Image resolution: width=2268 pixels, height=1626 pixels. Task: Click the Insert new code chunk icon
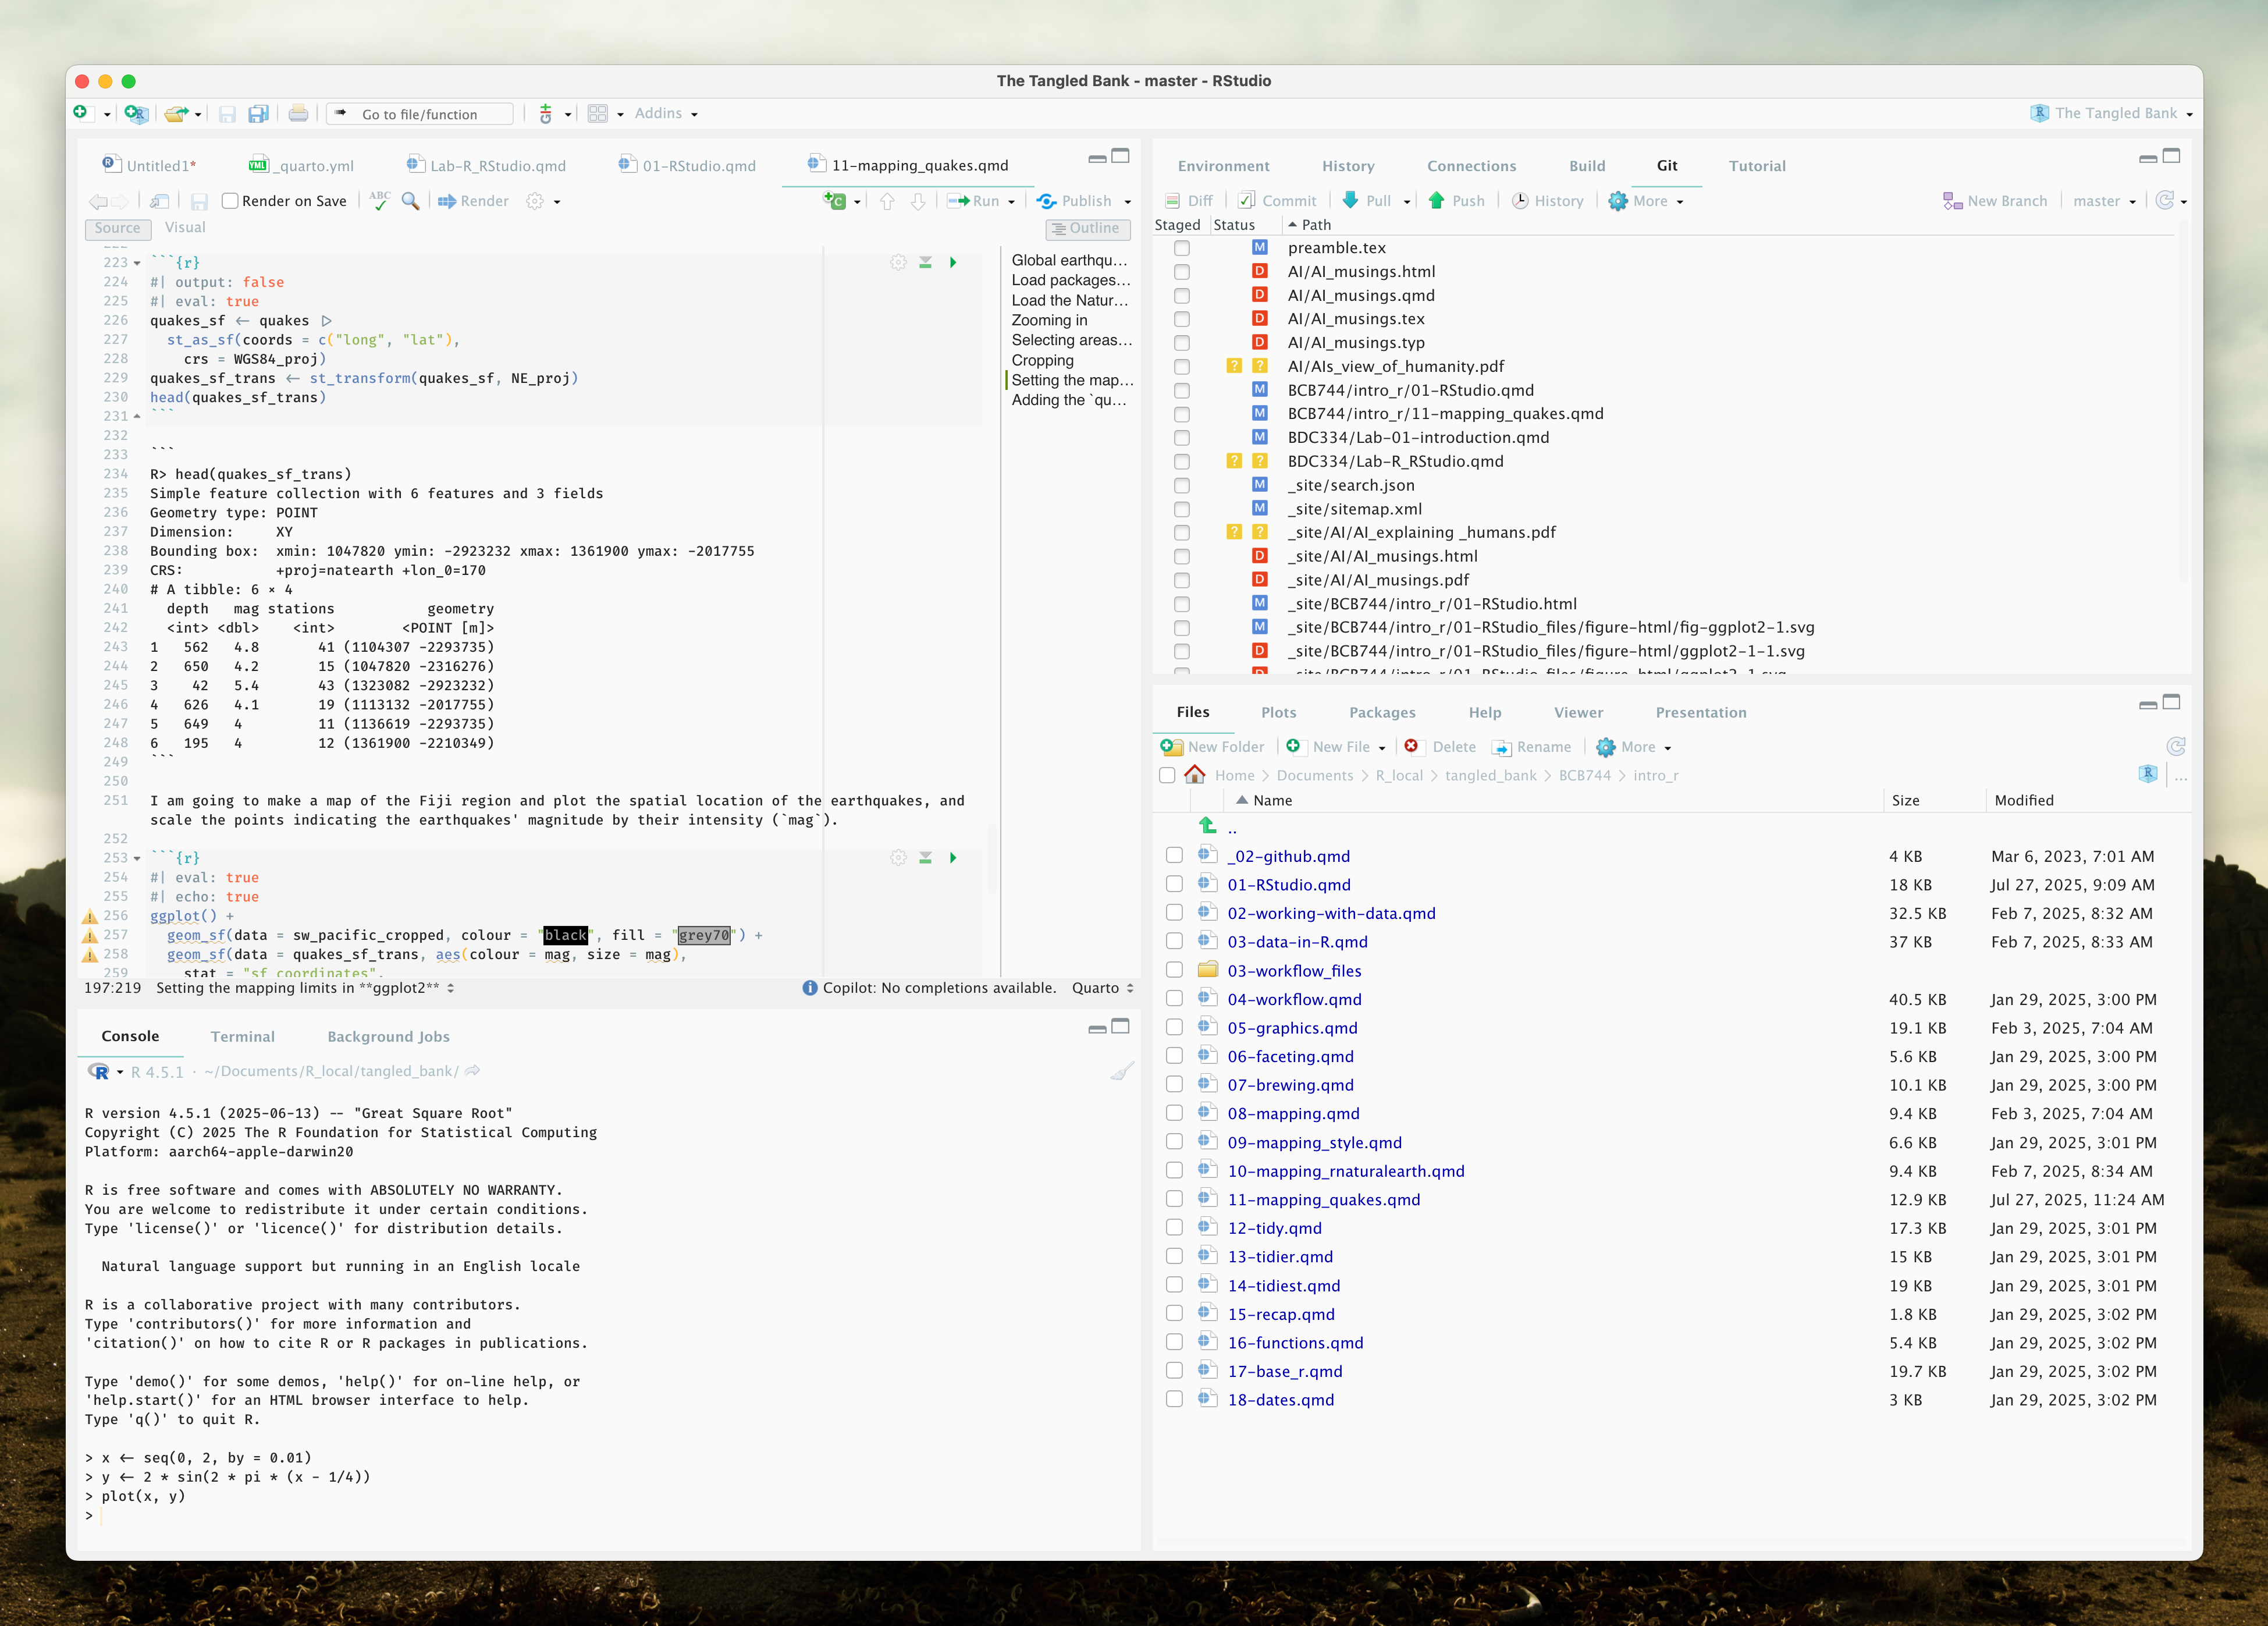pyautogui.click(x=835, y=201)
